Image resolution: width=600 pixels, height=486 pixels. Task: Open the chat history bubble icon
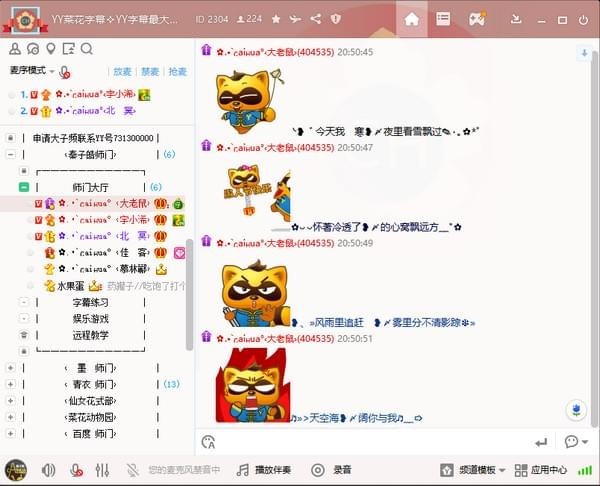point(33,49)
